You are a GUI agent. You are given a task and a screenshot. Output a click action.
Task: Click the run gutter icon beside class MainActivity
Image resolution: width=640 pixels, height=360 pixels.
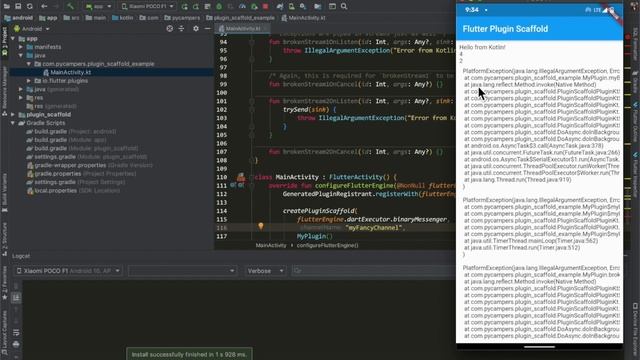tap(241, 177)
